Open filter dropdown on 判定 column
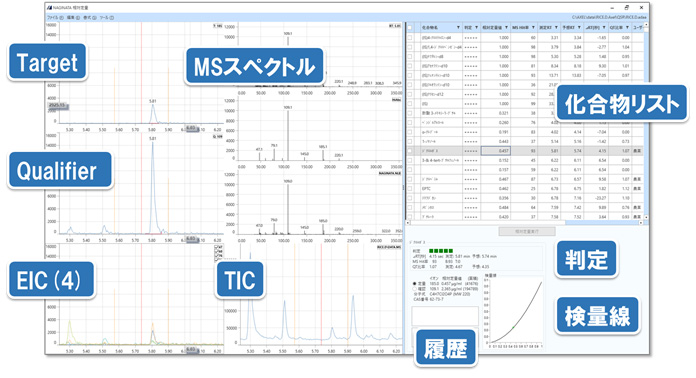 pos(477,28)
